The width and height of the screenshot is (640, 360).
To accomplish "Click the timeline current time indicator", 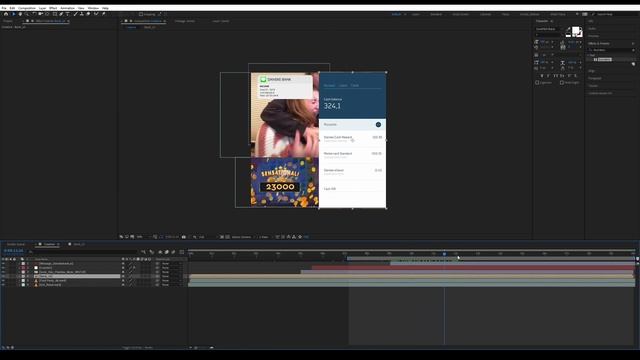I will coord(444,254).
